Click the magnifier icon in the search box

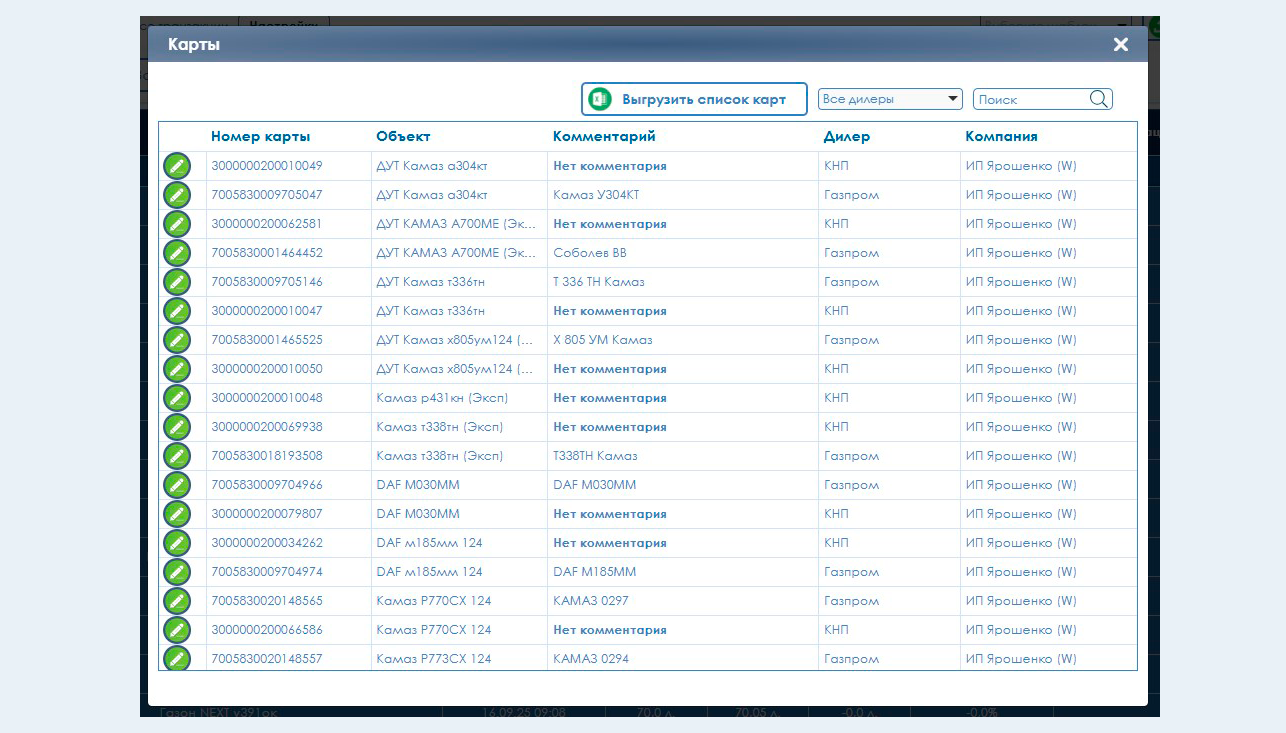1098,99
